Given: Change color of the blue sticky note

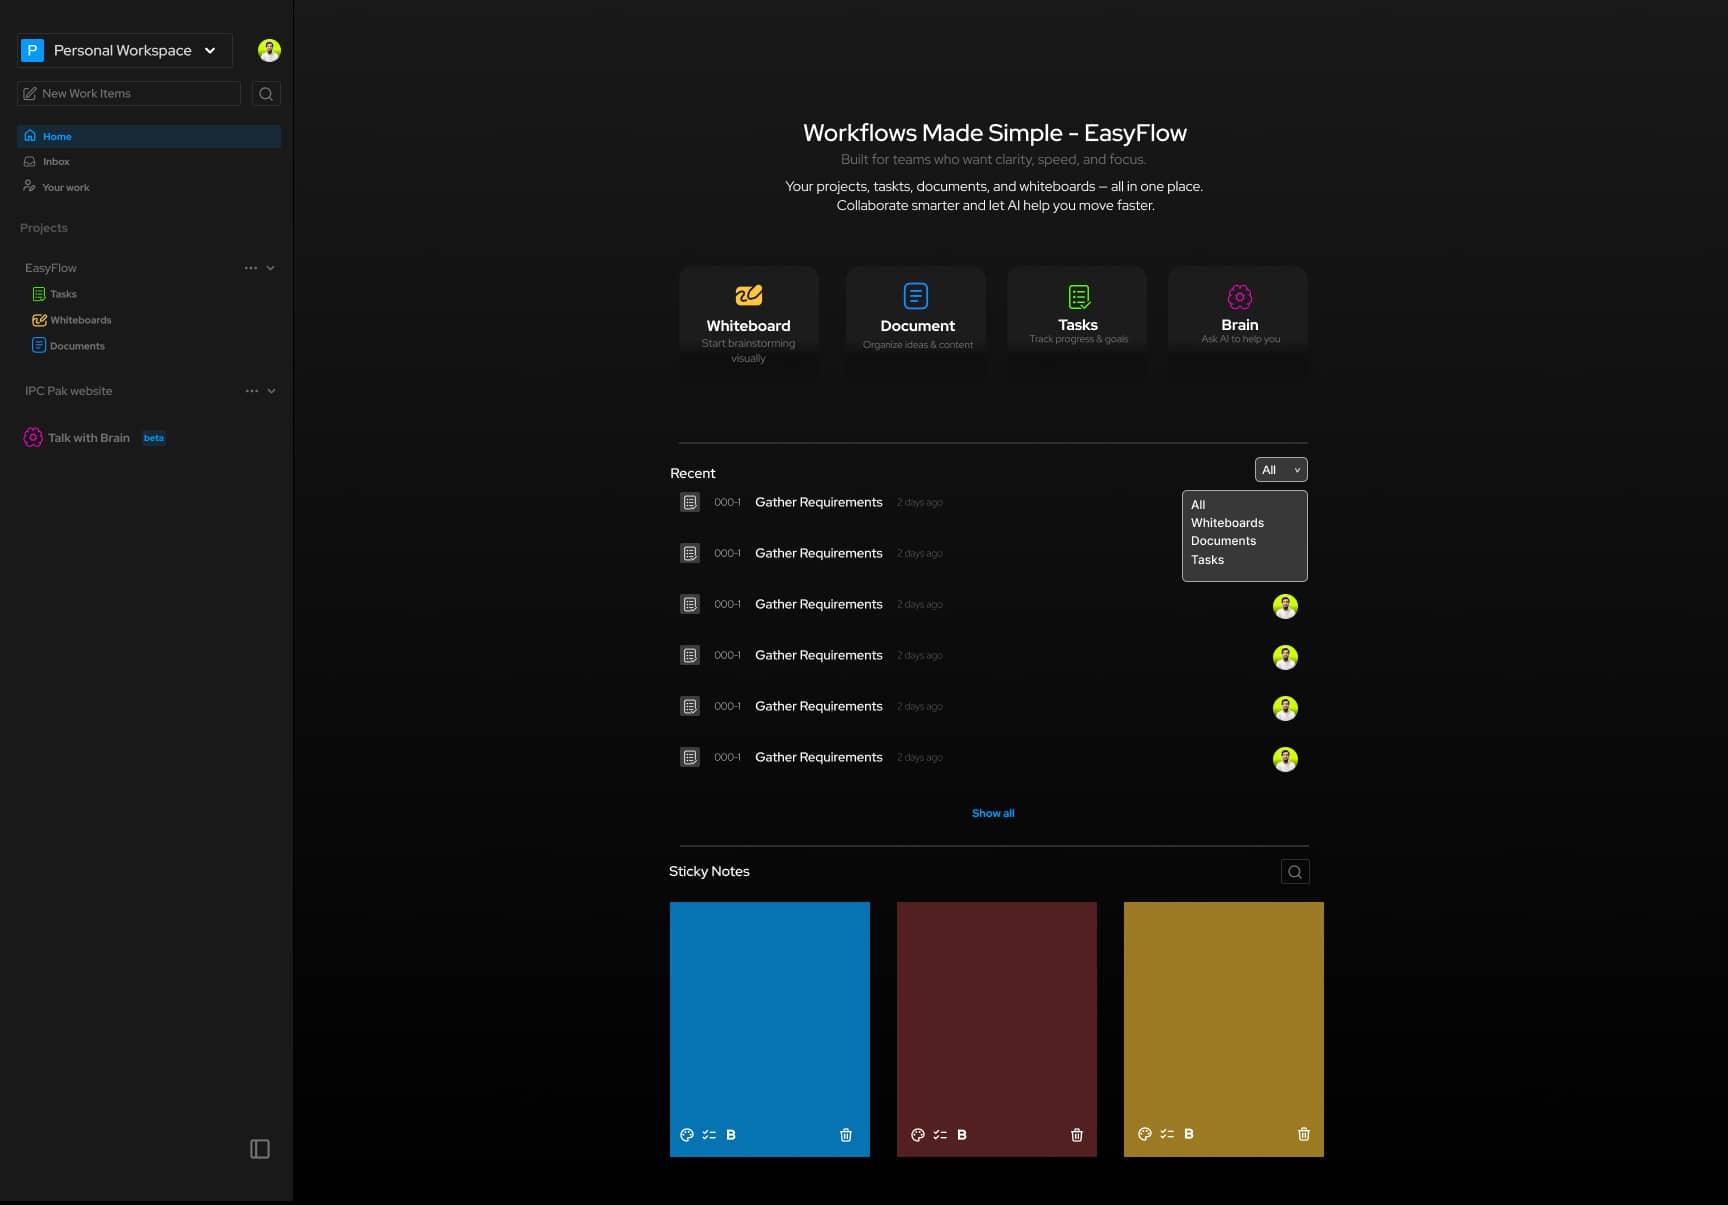Looking at the screenshot, I should 687,1135.
